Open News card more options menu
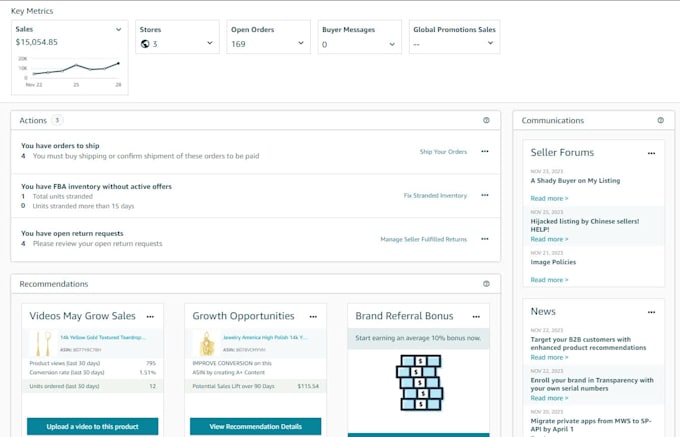The image size is (680, 437). point(651,312)
